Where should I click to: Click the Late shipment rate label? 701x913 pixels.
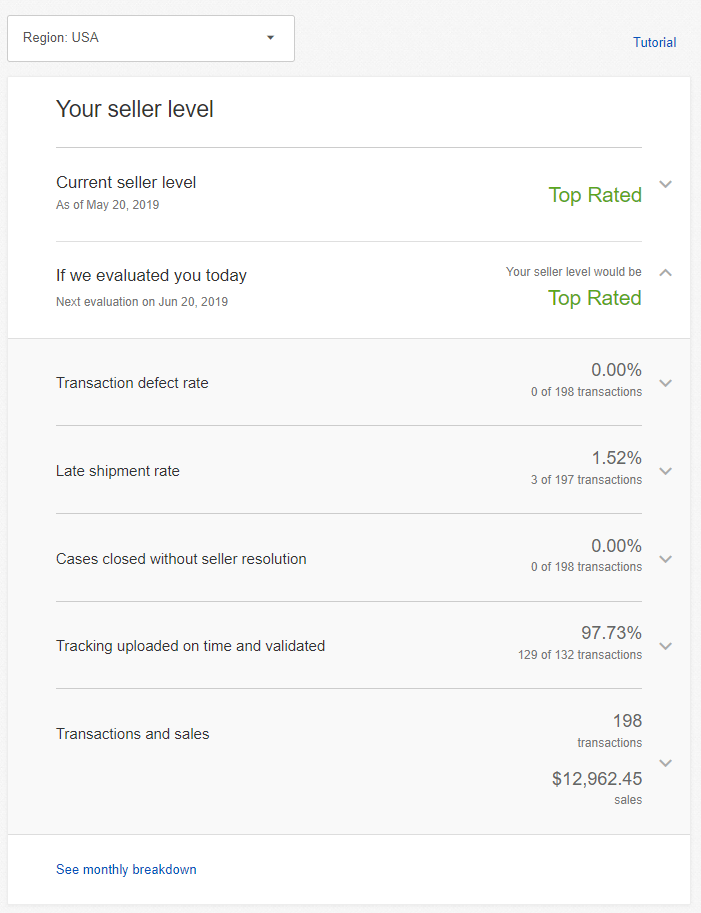[118, 471]
